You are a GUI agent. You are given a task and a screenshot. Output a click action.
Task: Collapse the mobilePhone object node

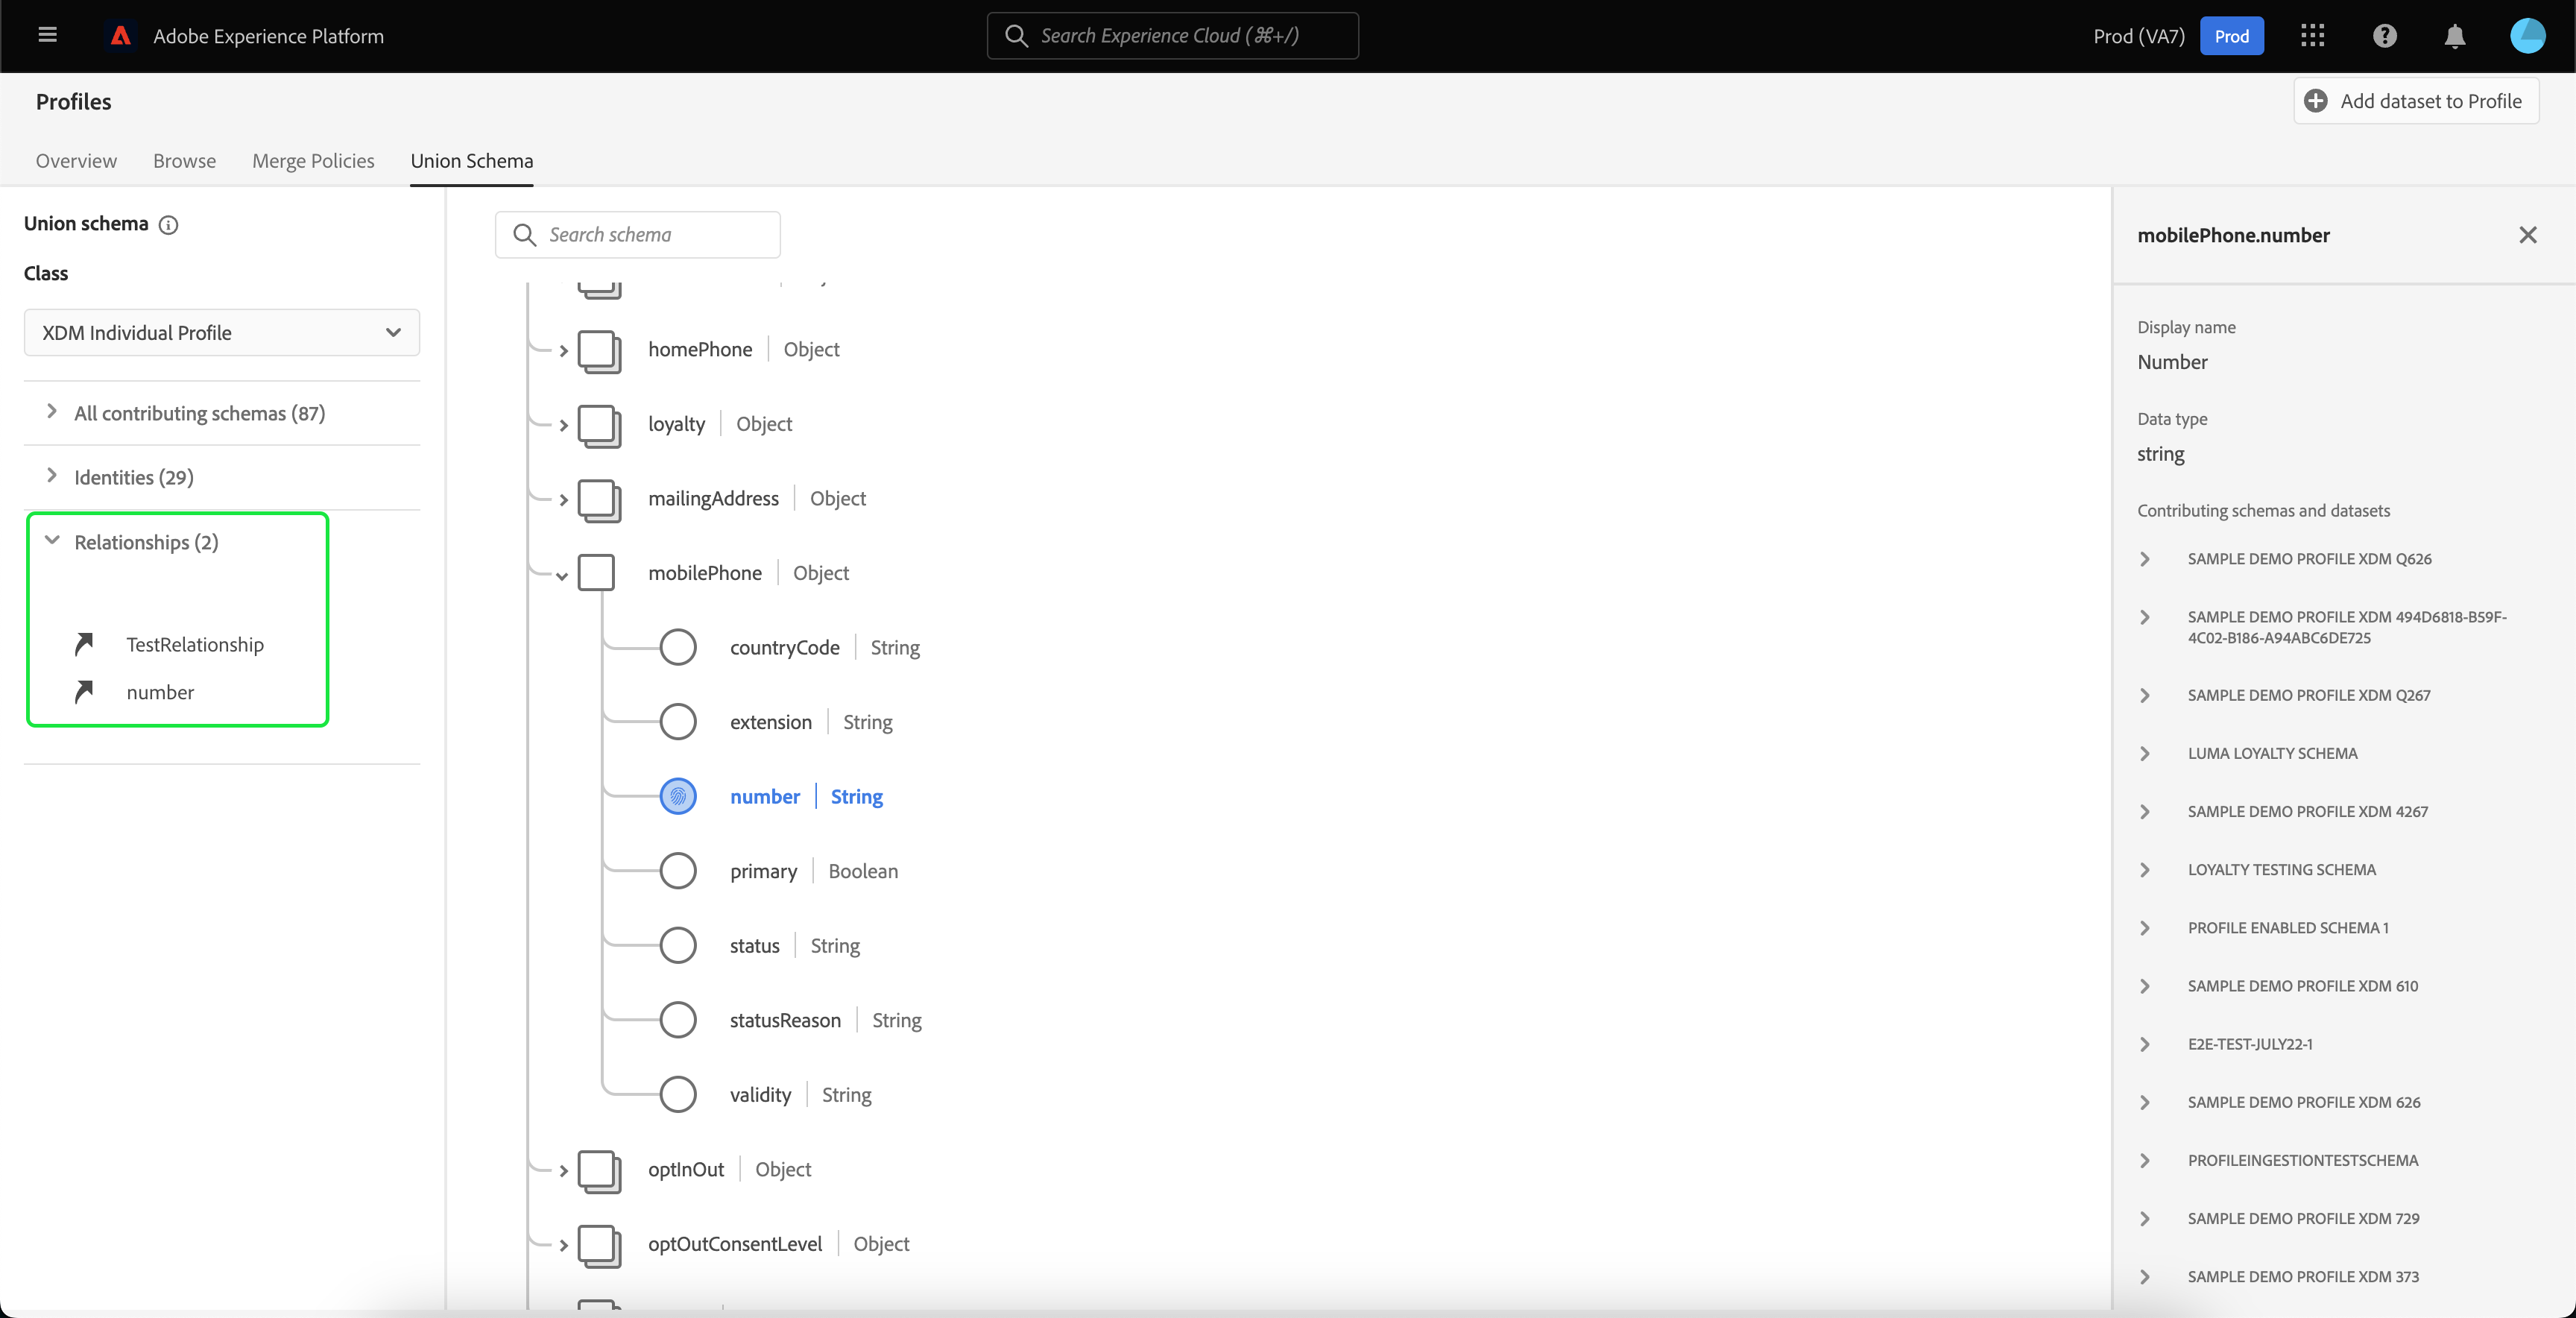coord(562,575)
